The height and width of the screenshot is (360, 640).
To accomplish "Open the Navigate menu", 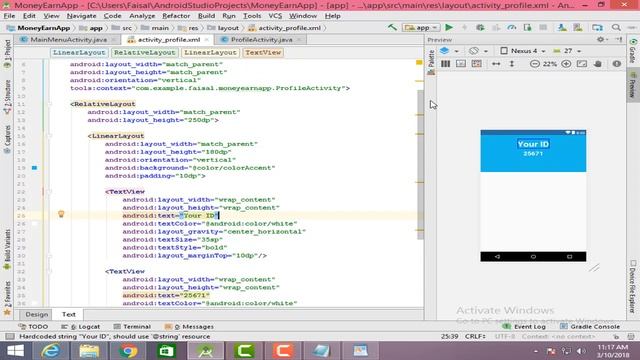I will [x=82, y=16].
